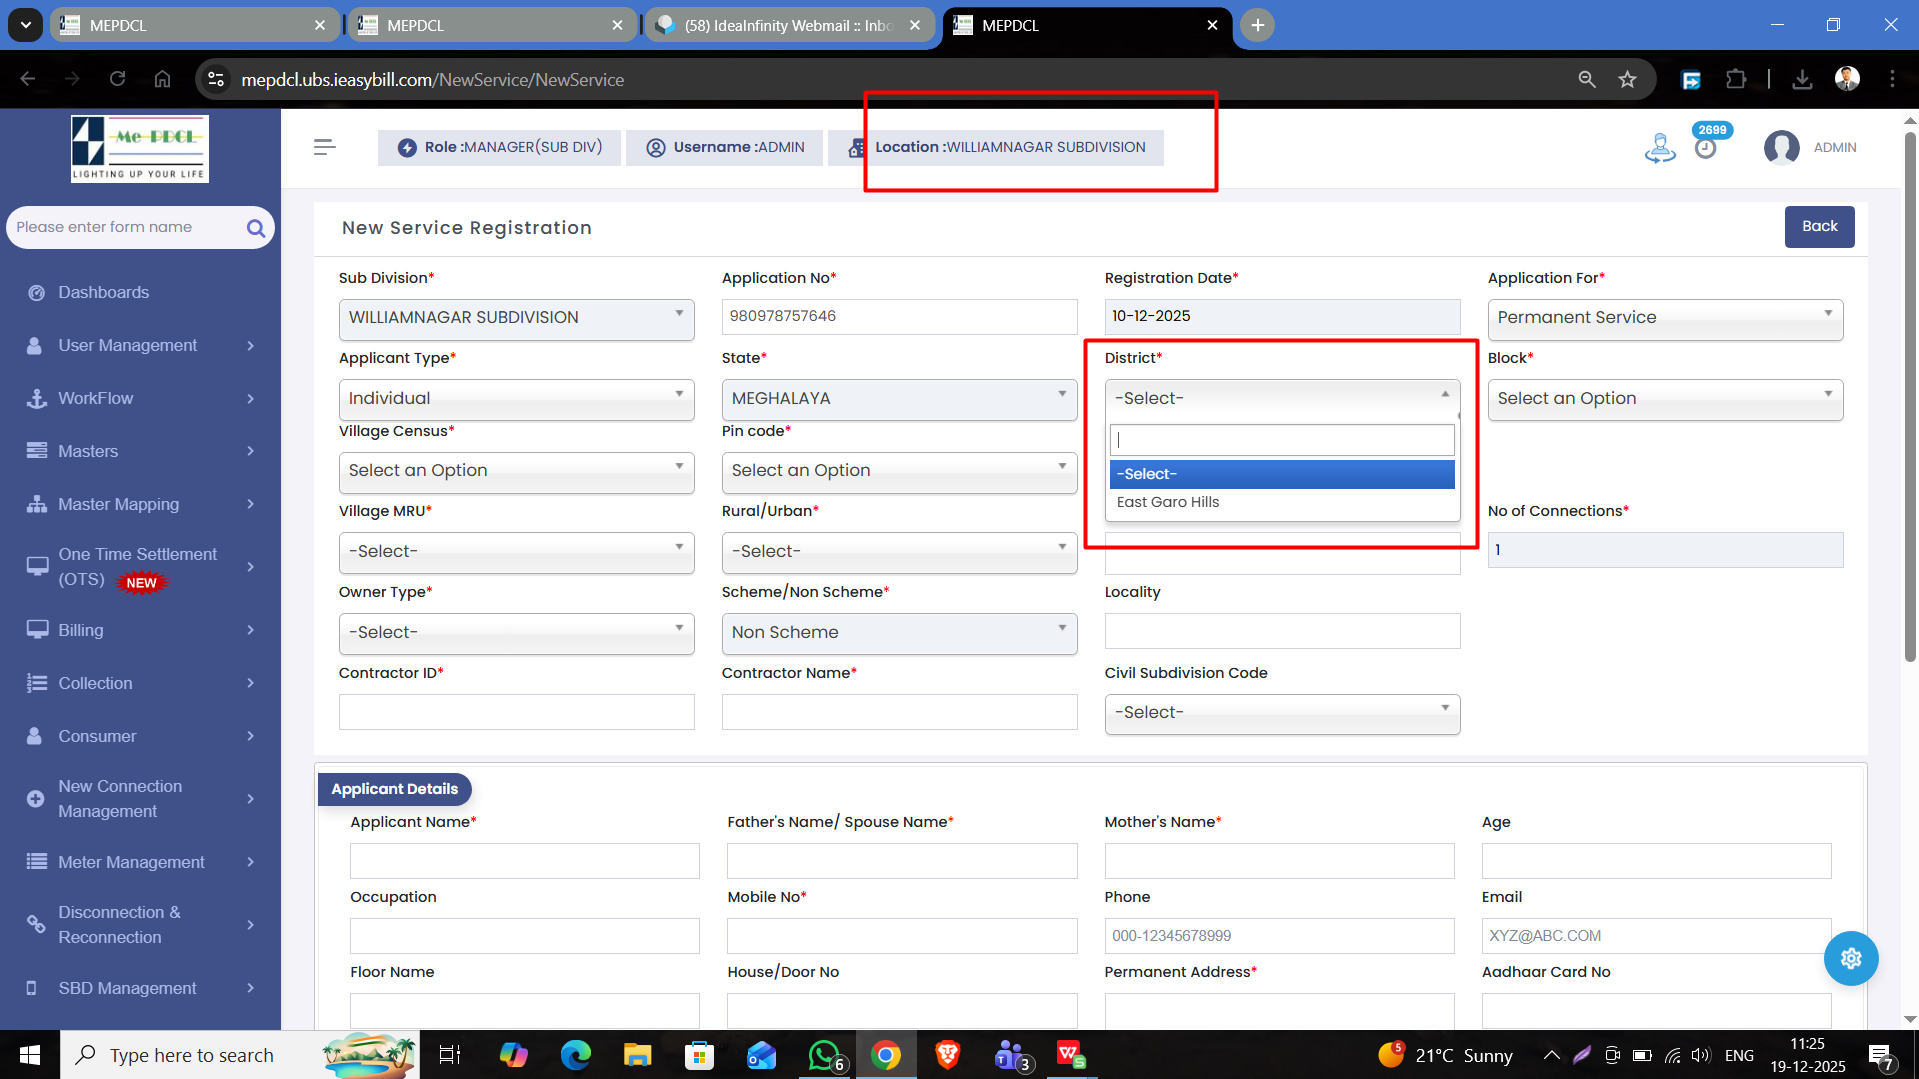The width and height of the screenshot is (1919, 1079).
Task: Open the Applicant Details section tab
Action: [394, 789]
